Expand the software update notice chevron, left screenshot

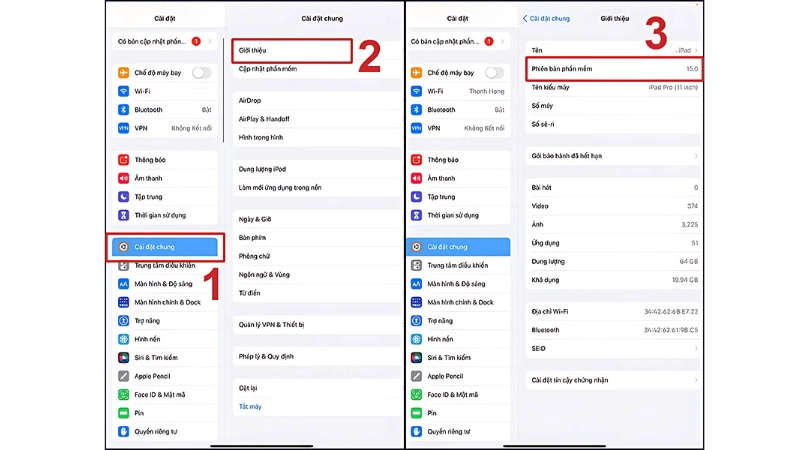pos(210,41)
